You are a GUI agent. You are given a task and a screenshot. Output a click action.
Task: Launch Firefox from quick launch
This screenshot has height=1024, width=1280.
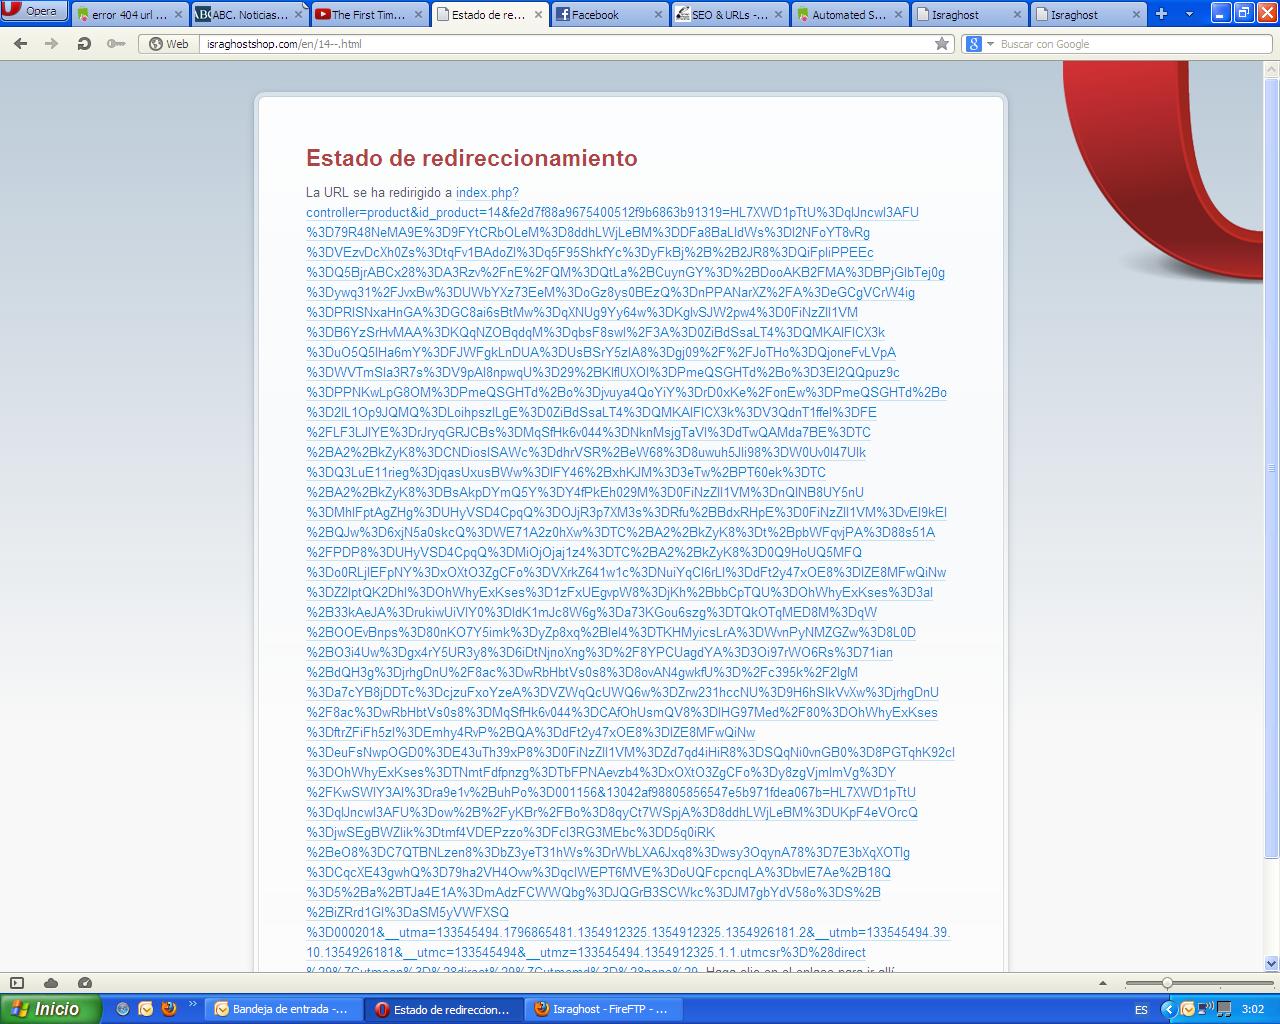pyautogui.click(x=169, y=1009)
